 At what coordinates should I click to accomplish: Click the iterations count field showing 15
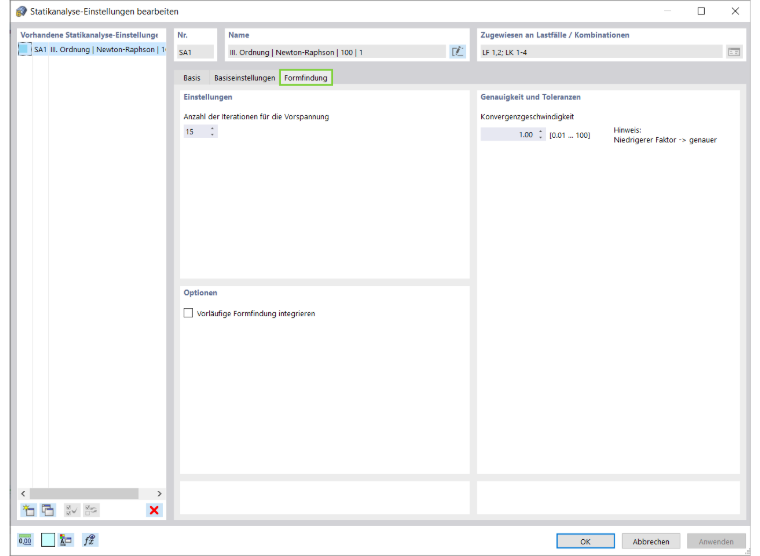196,131
